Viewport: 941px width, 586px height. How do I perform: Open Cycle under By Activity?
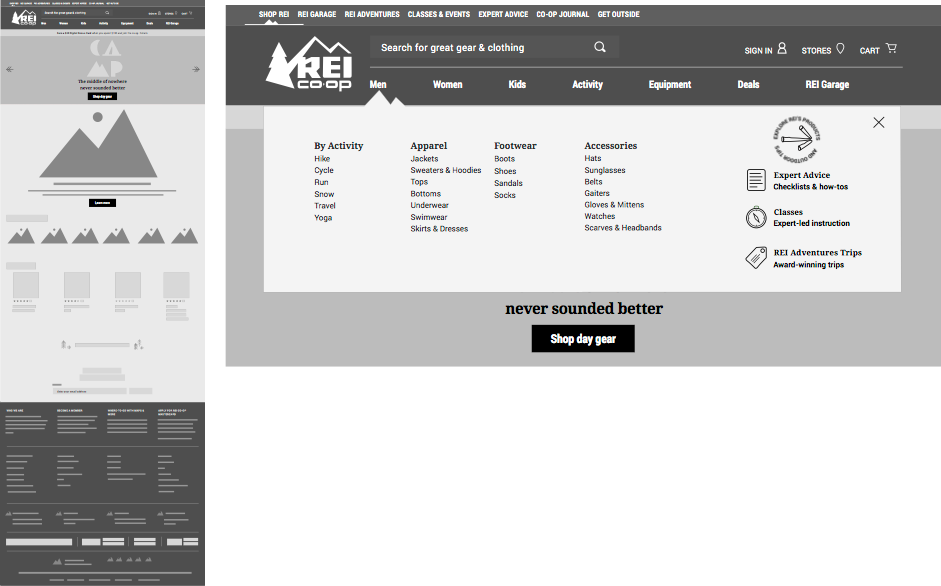(x=324, y=171)
